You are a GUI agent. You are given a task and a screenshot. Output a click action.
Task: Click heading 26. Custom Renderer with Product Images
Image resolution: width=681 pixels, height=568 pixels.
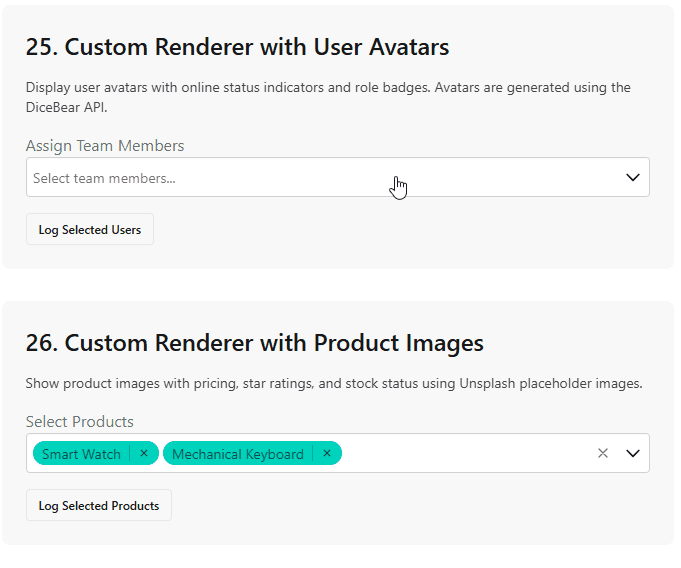click(255, 343)
